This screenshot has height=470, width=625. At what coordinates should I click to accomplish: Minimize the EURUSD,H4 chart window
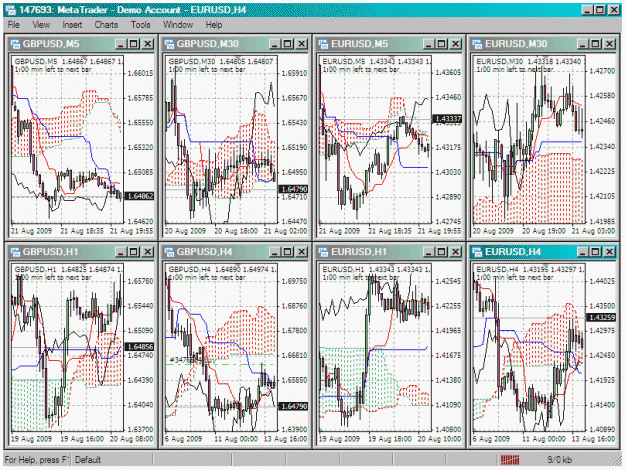tap(583, 252)
